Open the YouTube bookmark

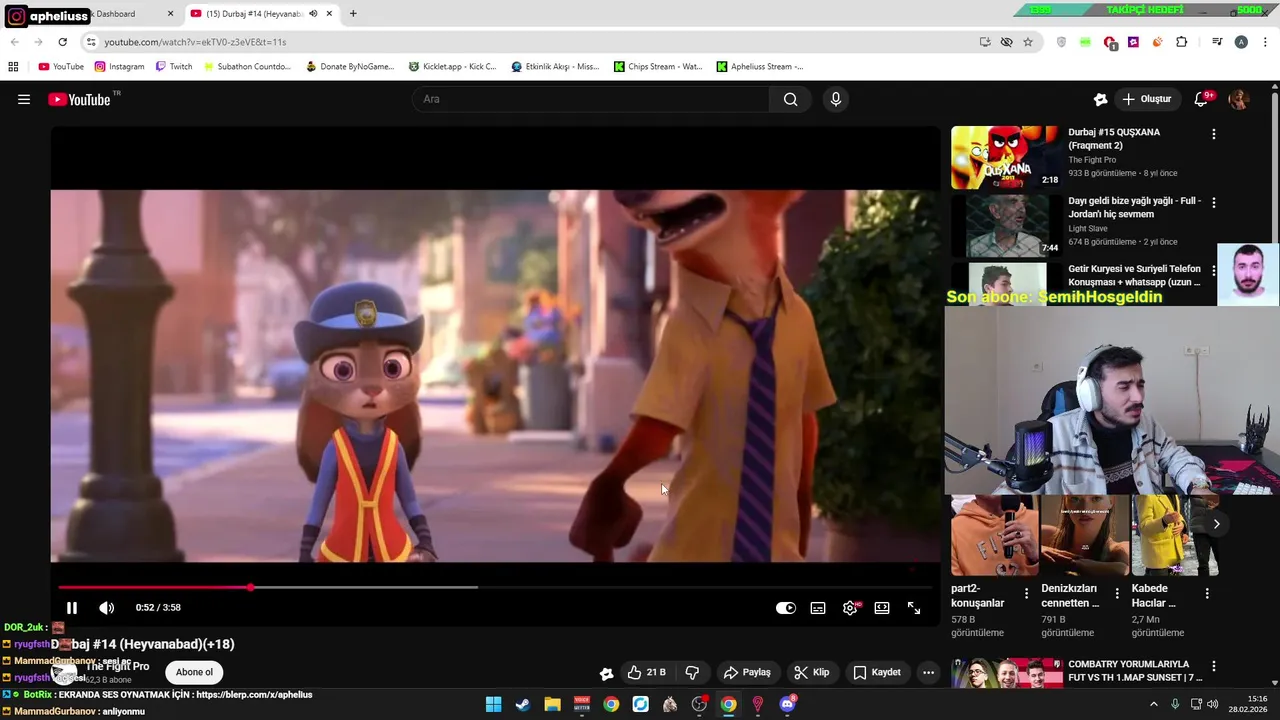[61, 67]
